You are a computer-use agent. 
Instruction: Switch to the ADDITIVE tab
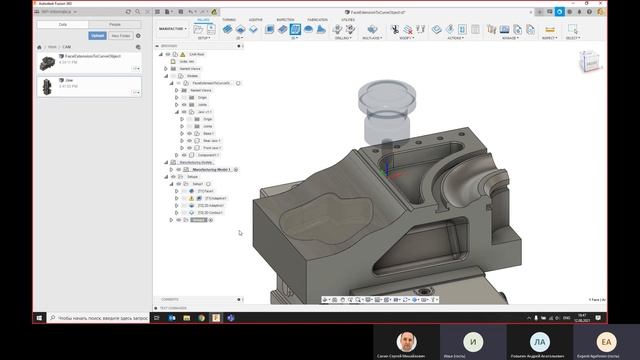click(x=256, y=20)
